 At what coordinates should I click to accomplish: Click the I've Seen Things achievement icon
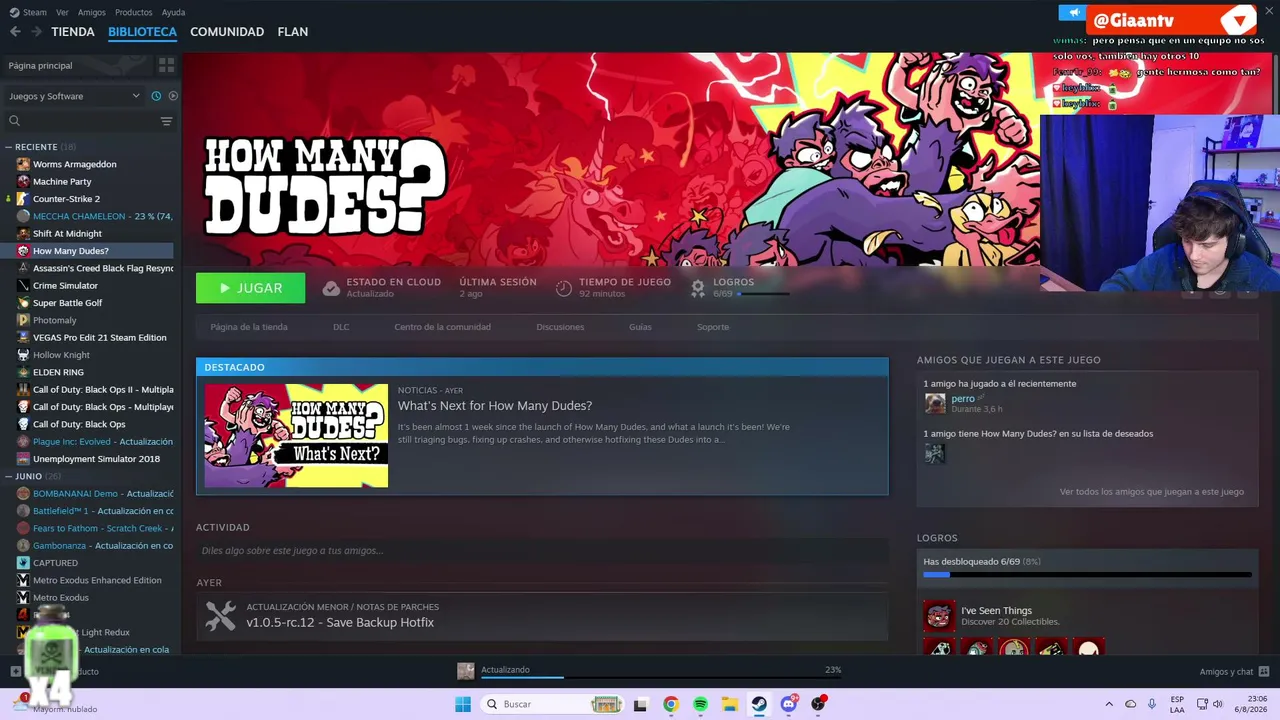tap(939, 616)
